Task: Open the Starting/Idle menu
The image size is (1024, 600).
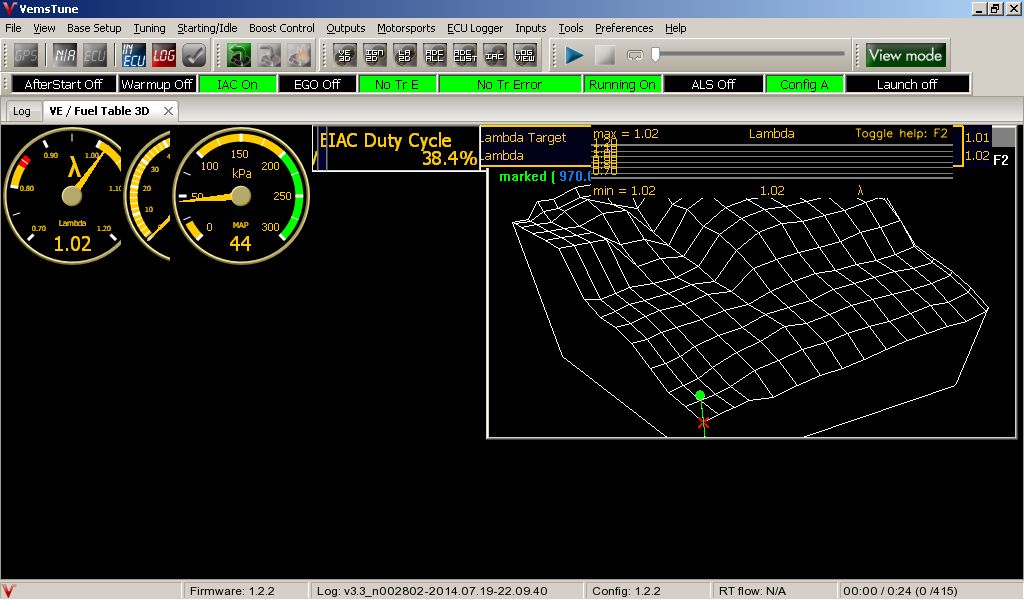Action: tap(207, 28)
